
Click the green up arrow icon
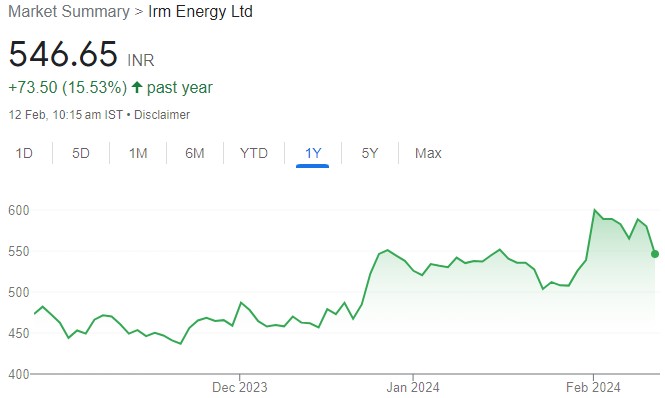(137, 87)
